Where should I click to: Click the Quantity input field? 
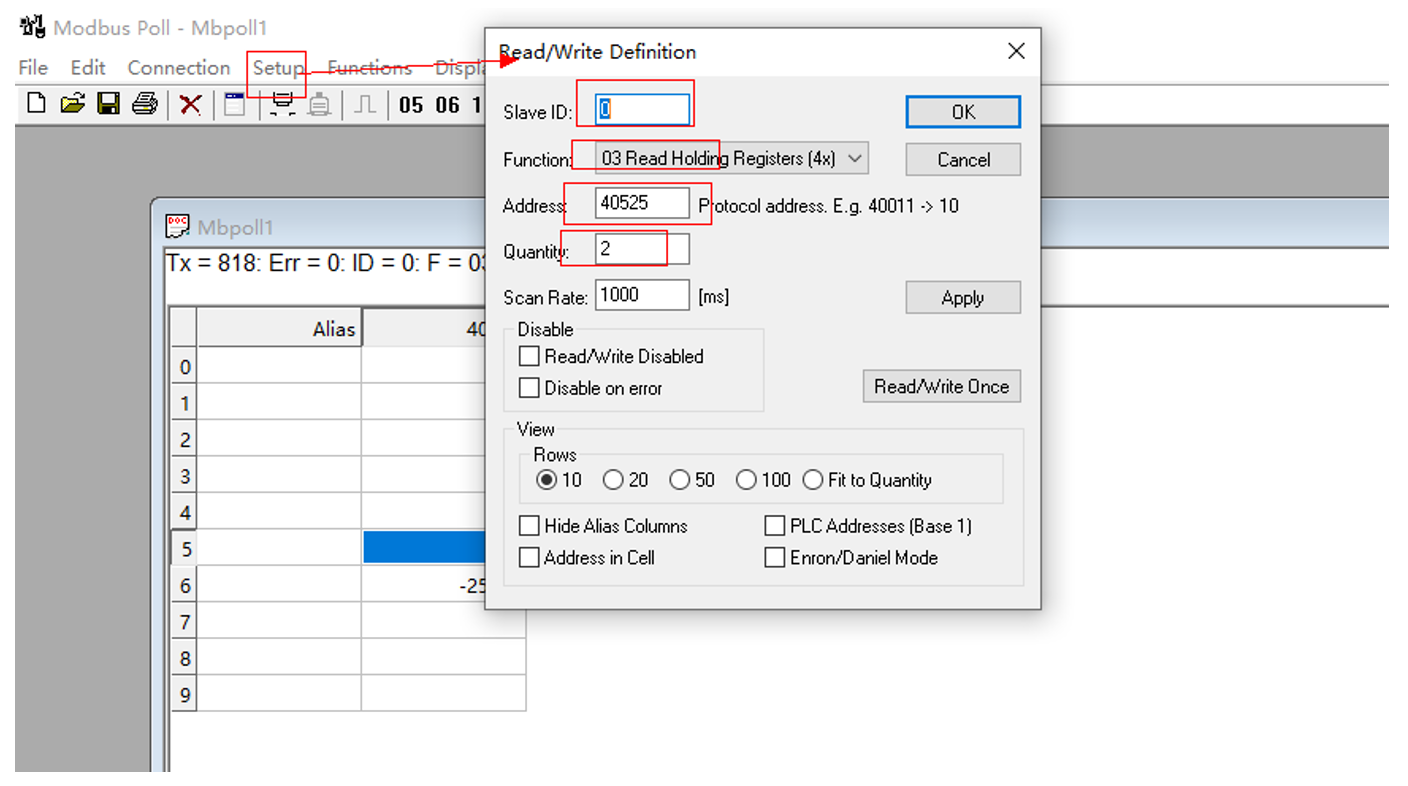(642, 249)
